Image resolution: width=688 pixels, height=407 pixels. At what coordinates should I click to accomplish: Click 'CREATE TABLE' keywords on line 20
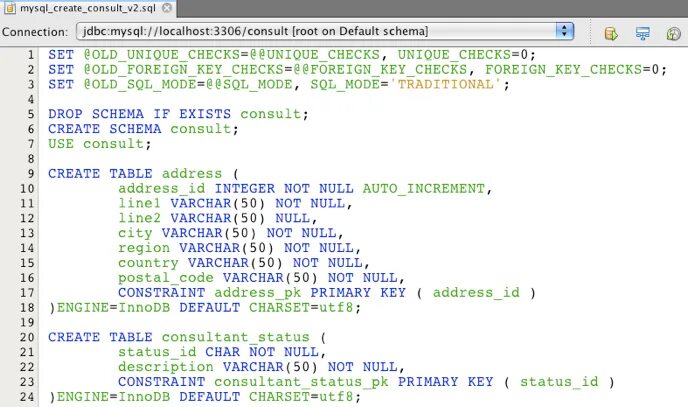[100, 337]
